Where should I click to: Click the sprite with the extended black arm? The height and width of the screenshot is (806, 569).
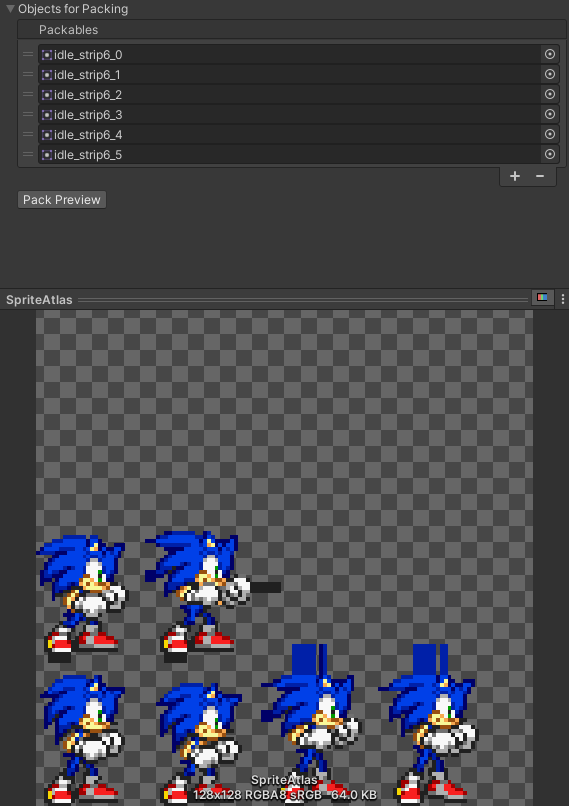click(x=212, y=596)
